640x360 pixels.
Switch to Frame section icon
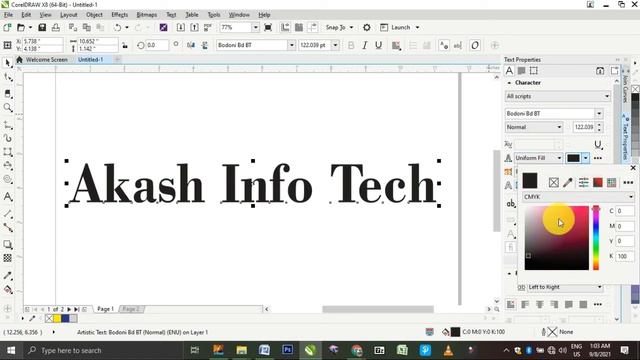click(x=533, y=71)
